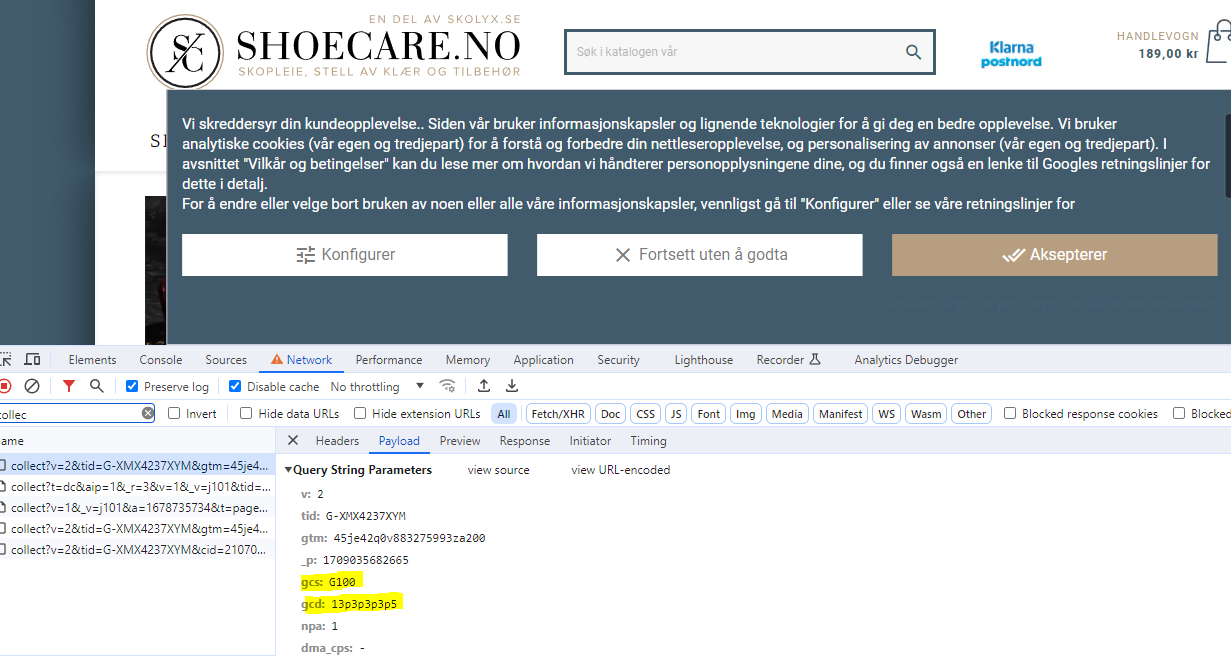1231x656 pixels.
Task: Switch to the Console tab
Action: (x=161, y=360)
